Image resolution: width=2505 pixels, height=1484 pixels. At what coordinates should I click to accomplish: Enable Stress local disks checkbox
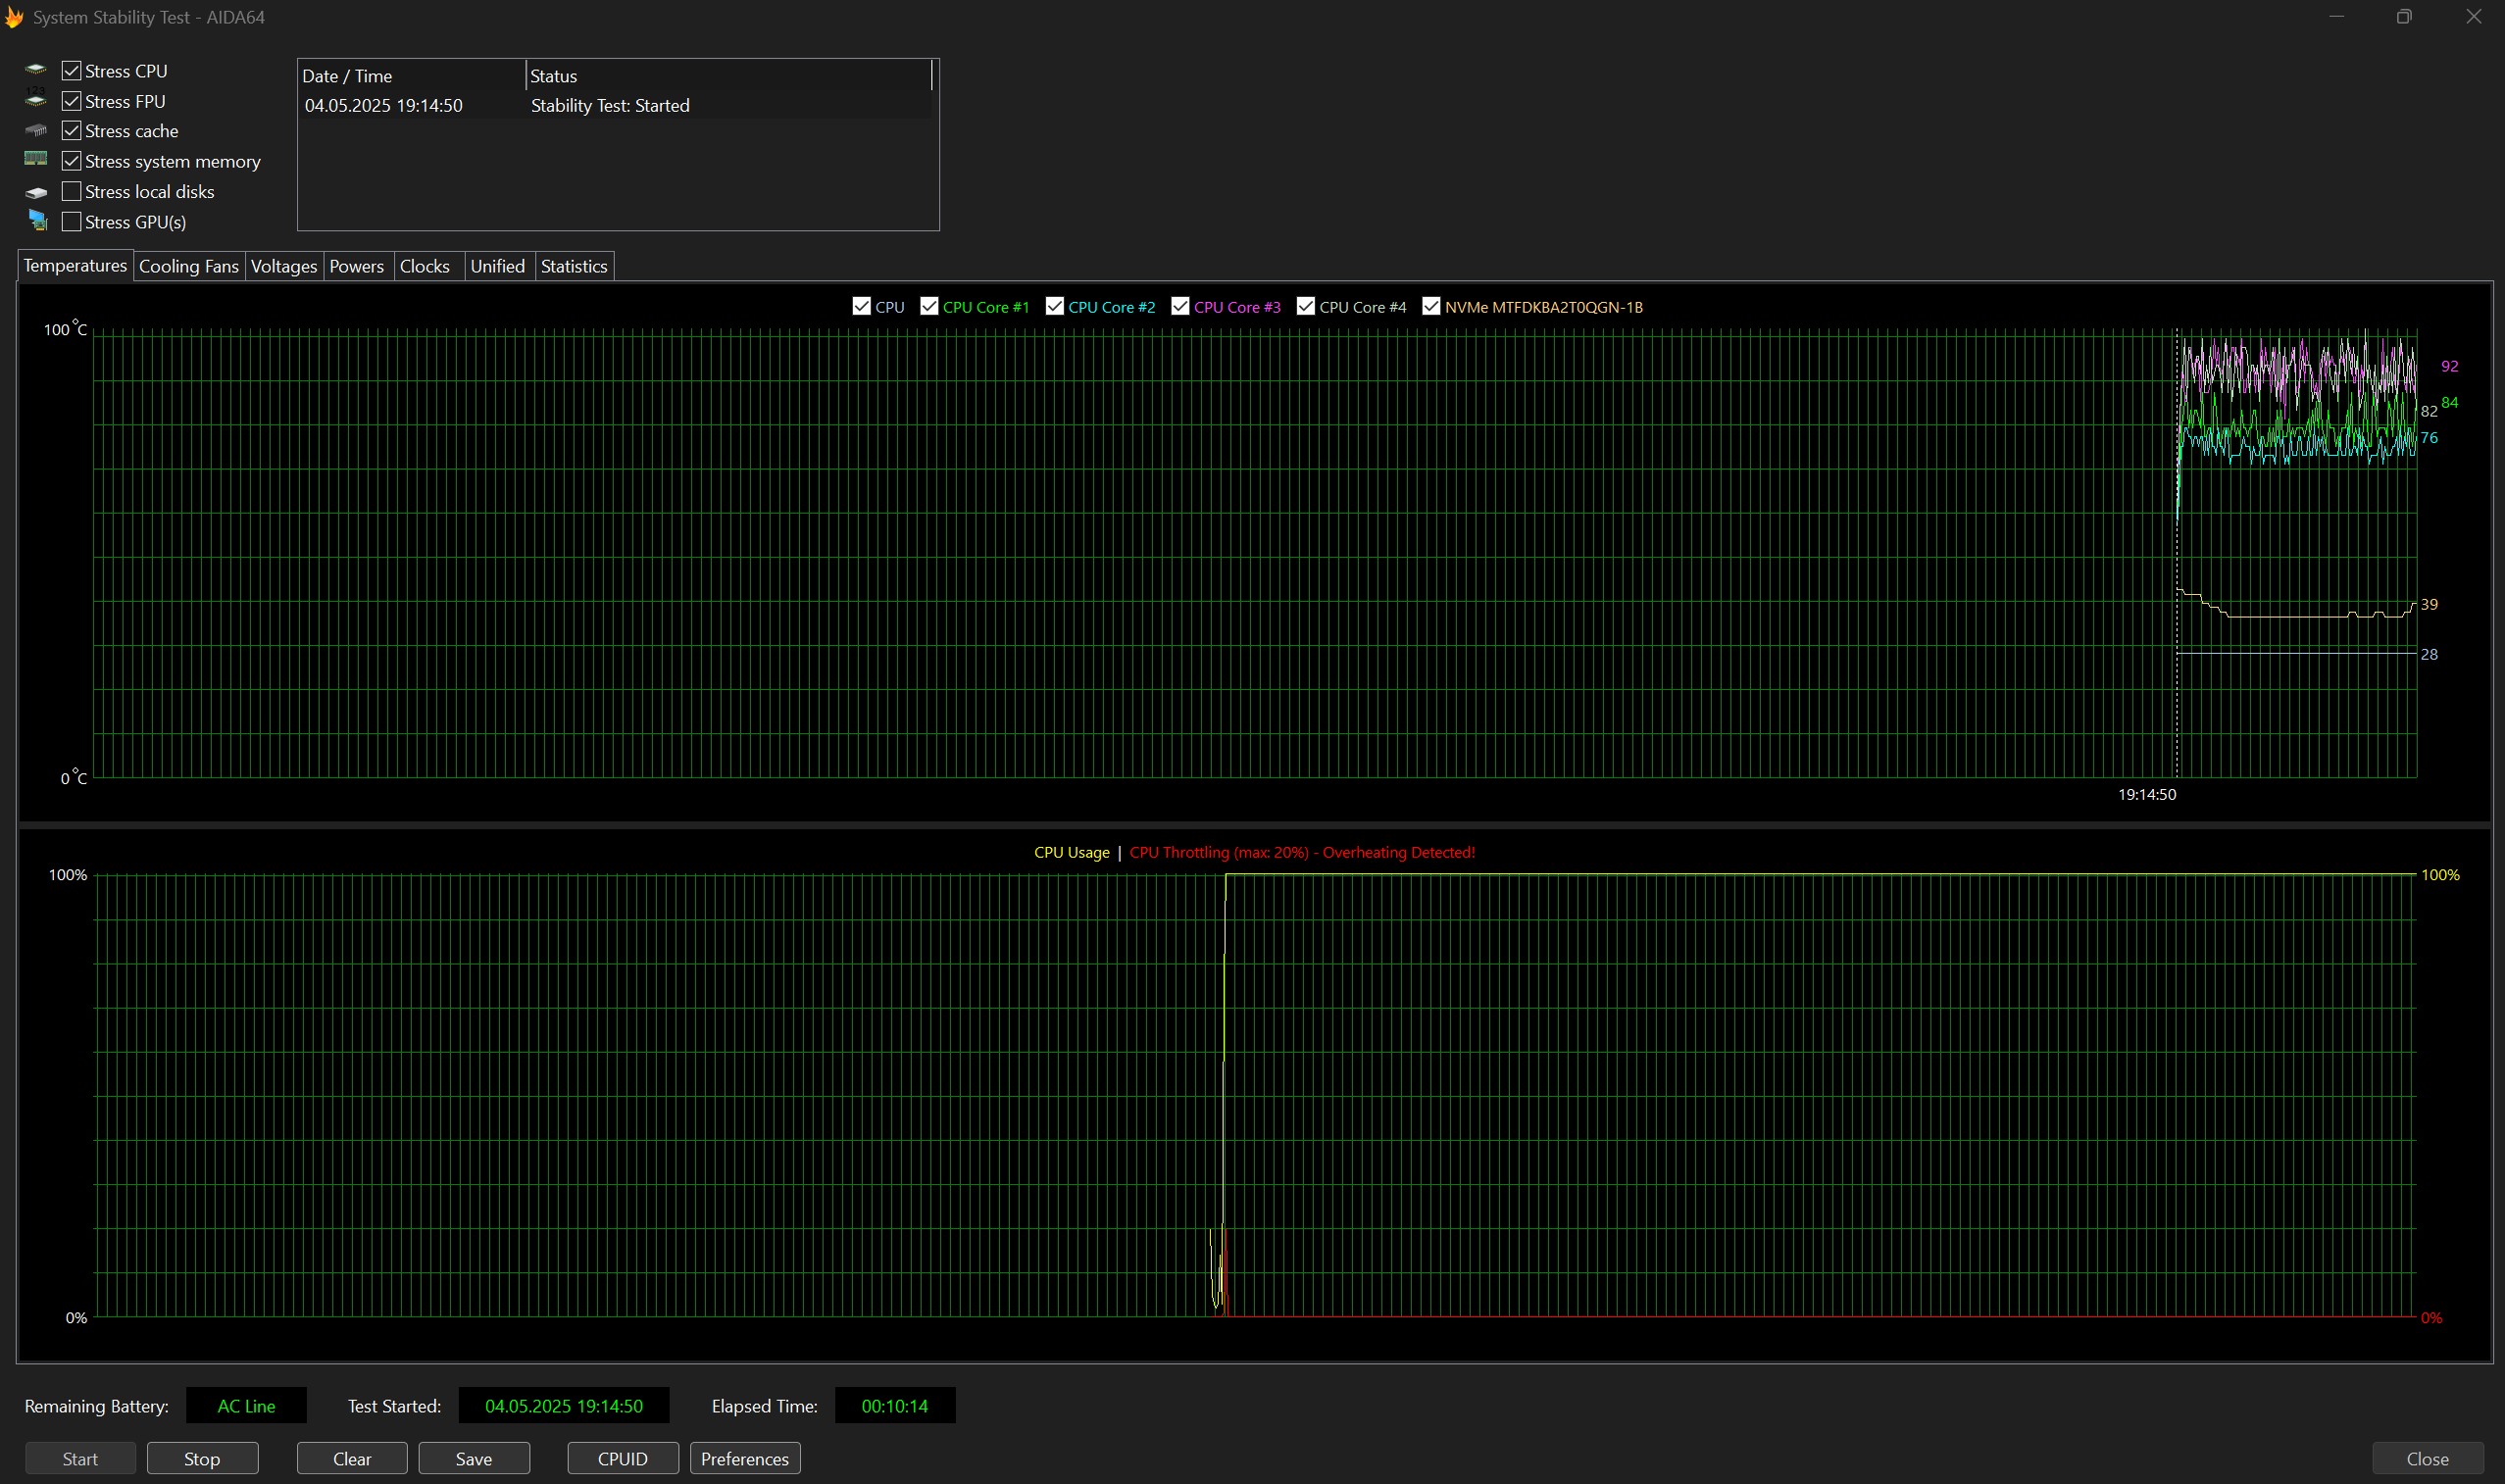(71, 192)
